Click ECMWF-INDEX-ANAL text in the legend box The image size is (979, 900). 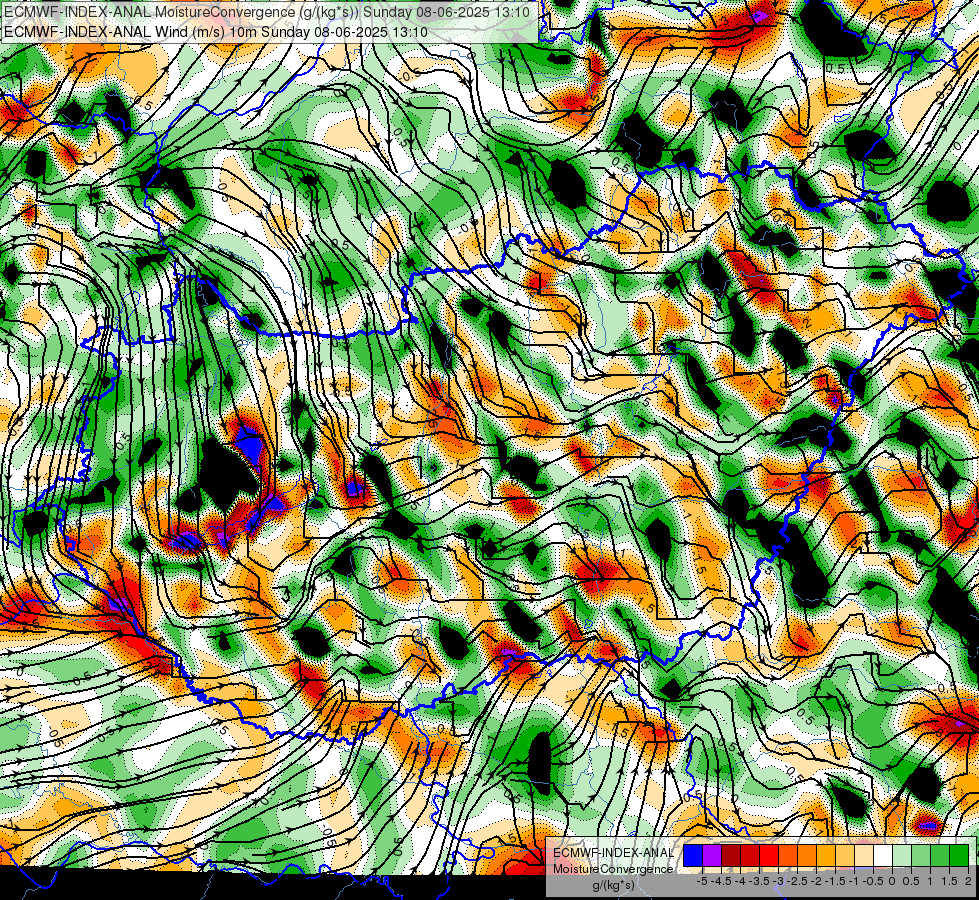tap(614, 853)
